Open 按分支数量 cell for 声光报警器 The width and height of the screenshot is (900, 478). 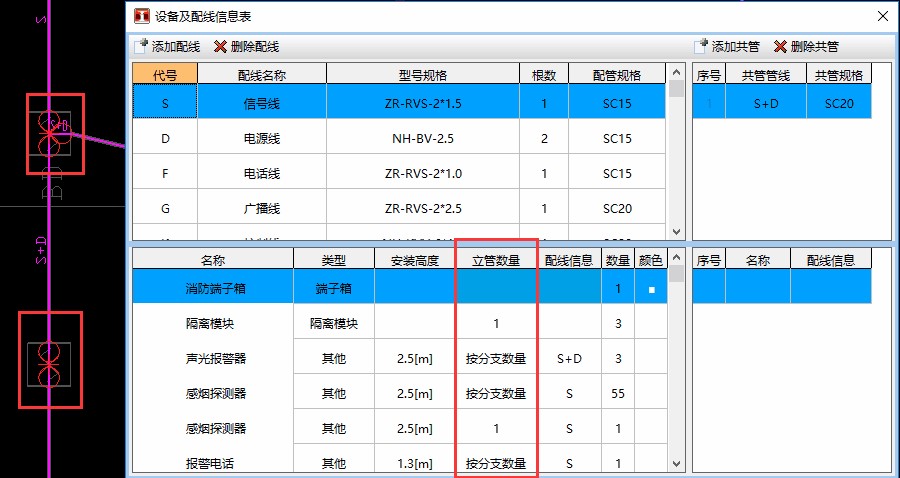click(x=496, y=359)
